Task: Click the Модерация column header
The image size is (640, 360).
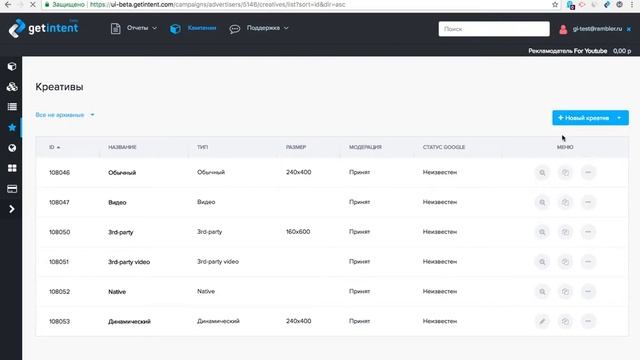Action: click(x=365, y=147)
